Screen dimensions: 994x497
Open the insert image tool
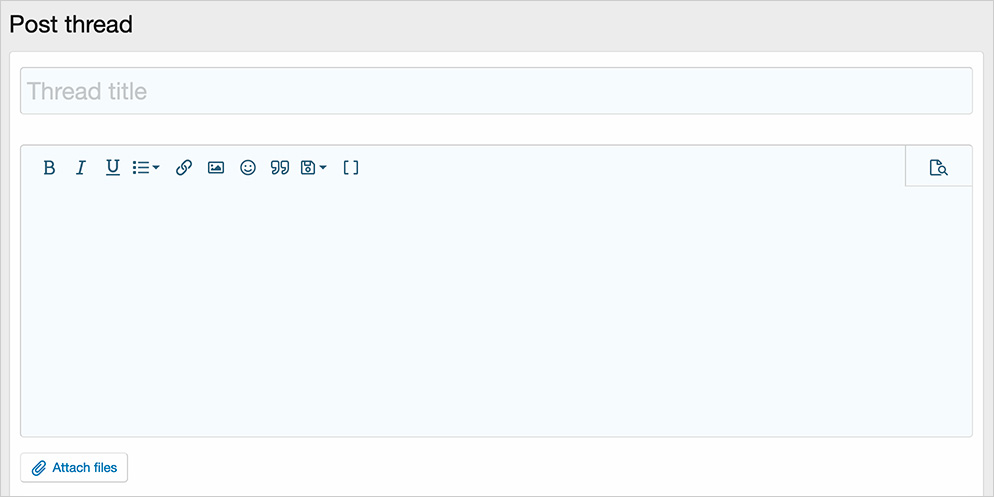216,168
